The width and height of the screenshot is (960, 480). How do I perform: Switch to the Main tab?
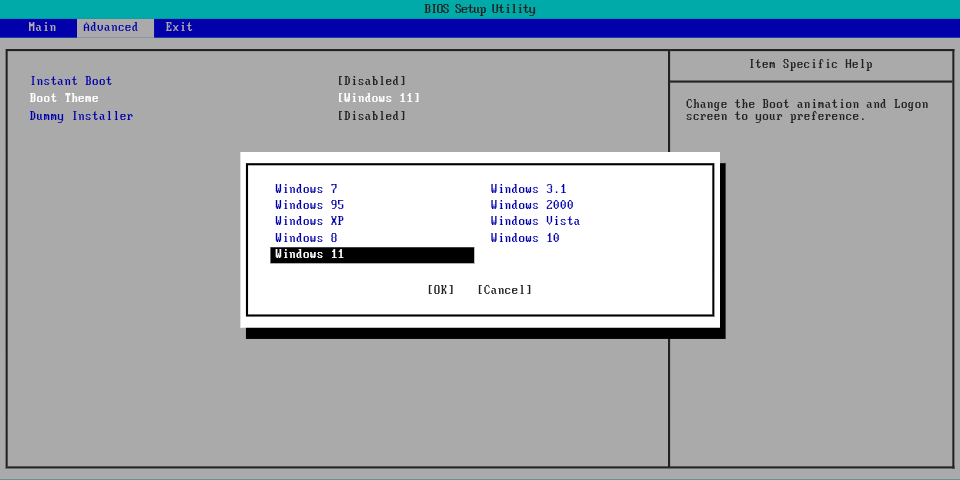42,28
